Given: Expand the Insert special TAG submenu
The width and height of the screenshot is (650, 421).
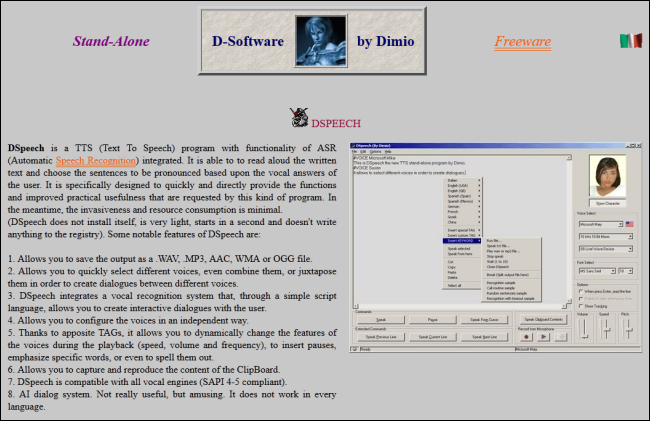Looking at the screenshot, I should (x=463, y=230).
